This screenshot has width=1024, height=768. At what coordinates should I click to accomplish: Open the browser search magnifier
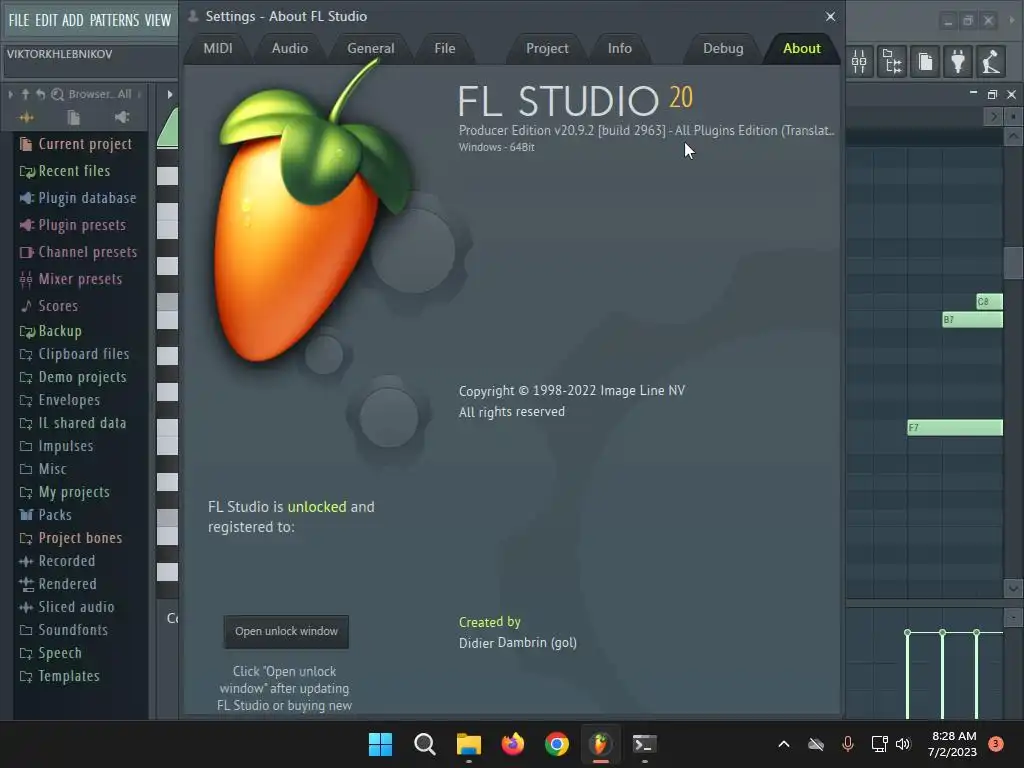(57, 94)
